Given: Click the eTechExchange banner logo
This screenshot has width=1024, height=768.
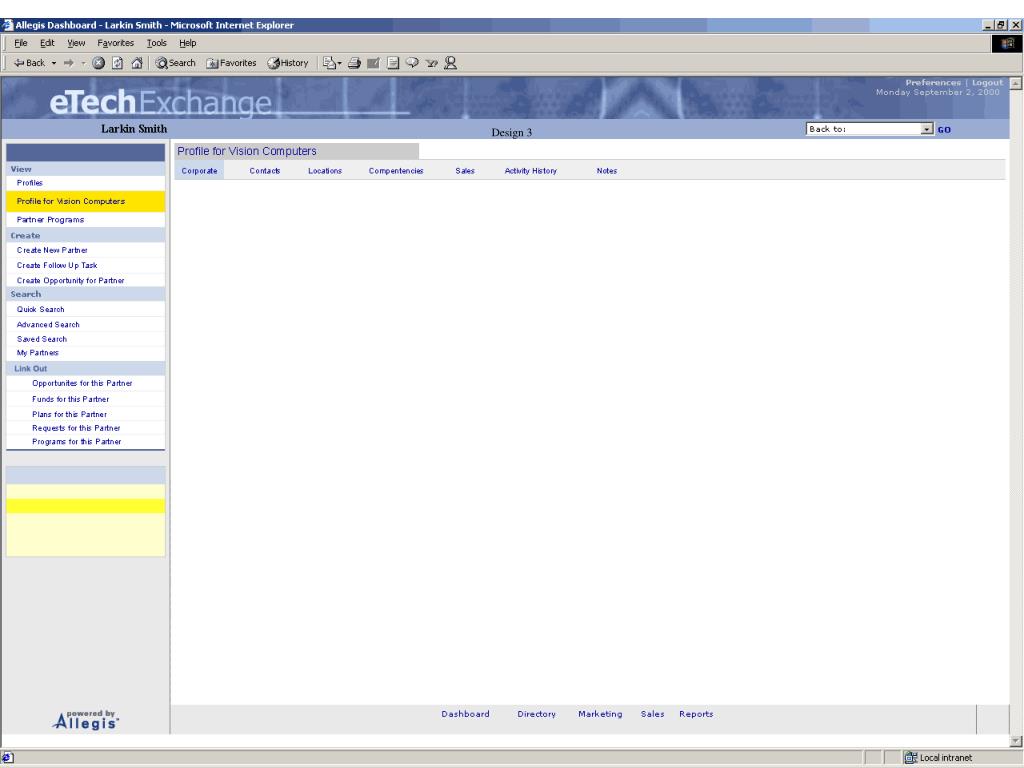Looking at the screenshot, I should click(160, 103).
